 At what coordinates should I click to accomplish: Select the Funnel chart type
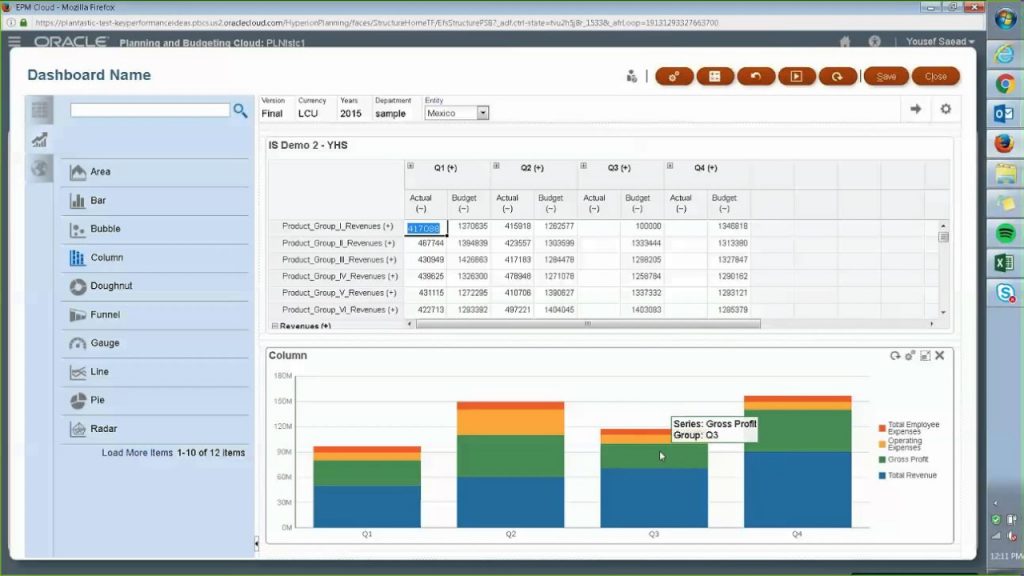(x=105, y=315)
